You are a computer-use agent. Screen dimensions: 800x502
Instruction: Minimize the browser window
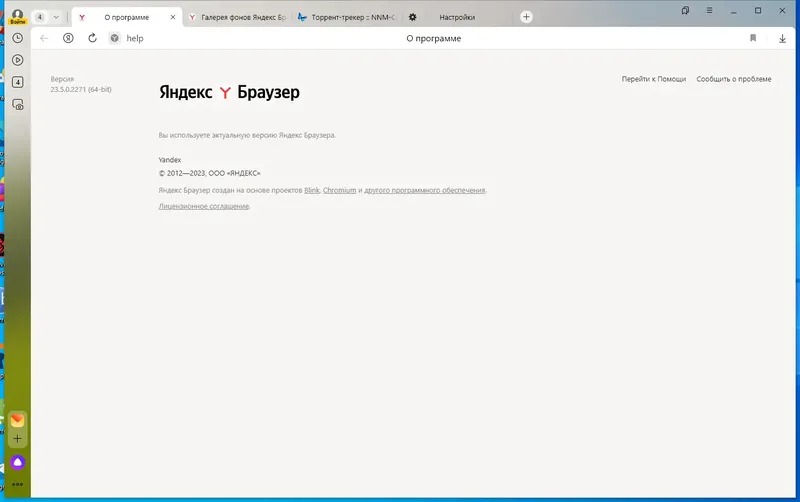(x=734, y=10)
